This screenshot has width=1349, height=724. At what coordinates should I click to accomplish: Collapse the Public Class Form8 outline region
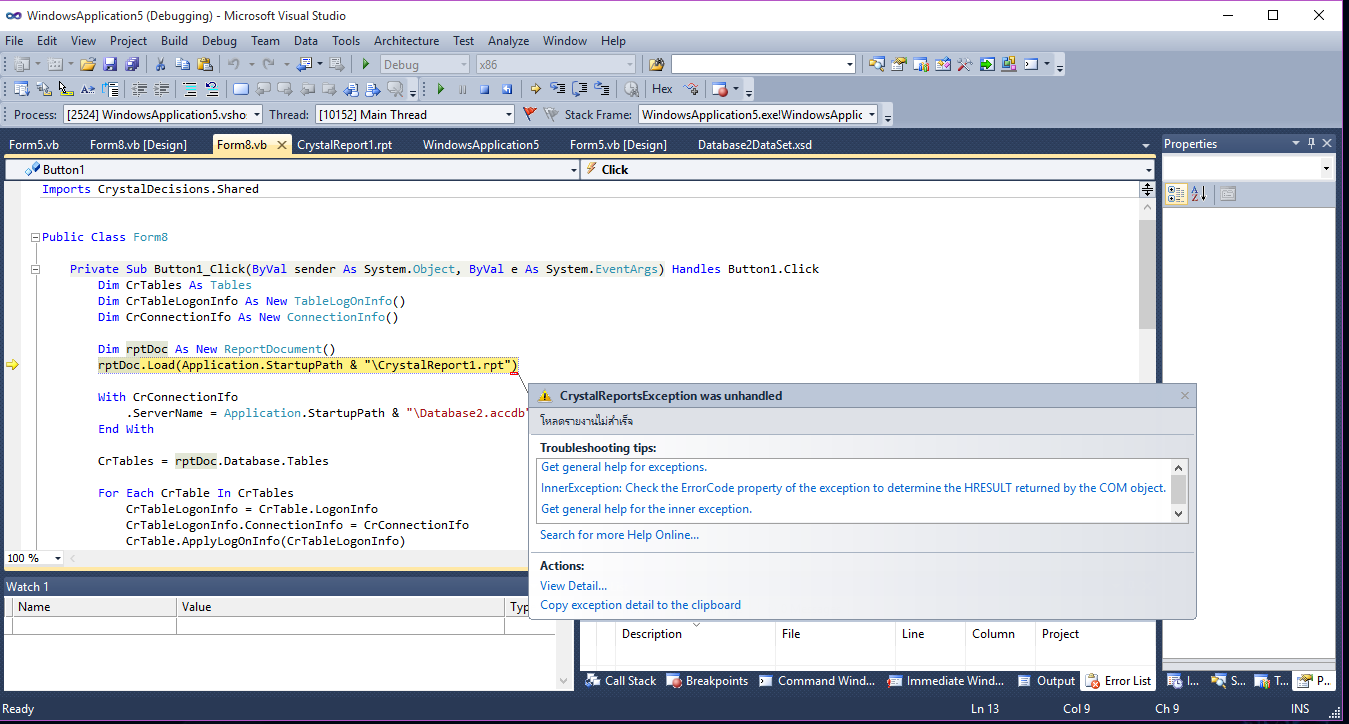(35, 238)
